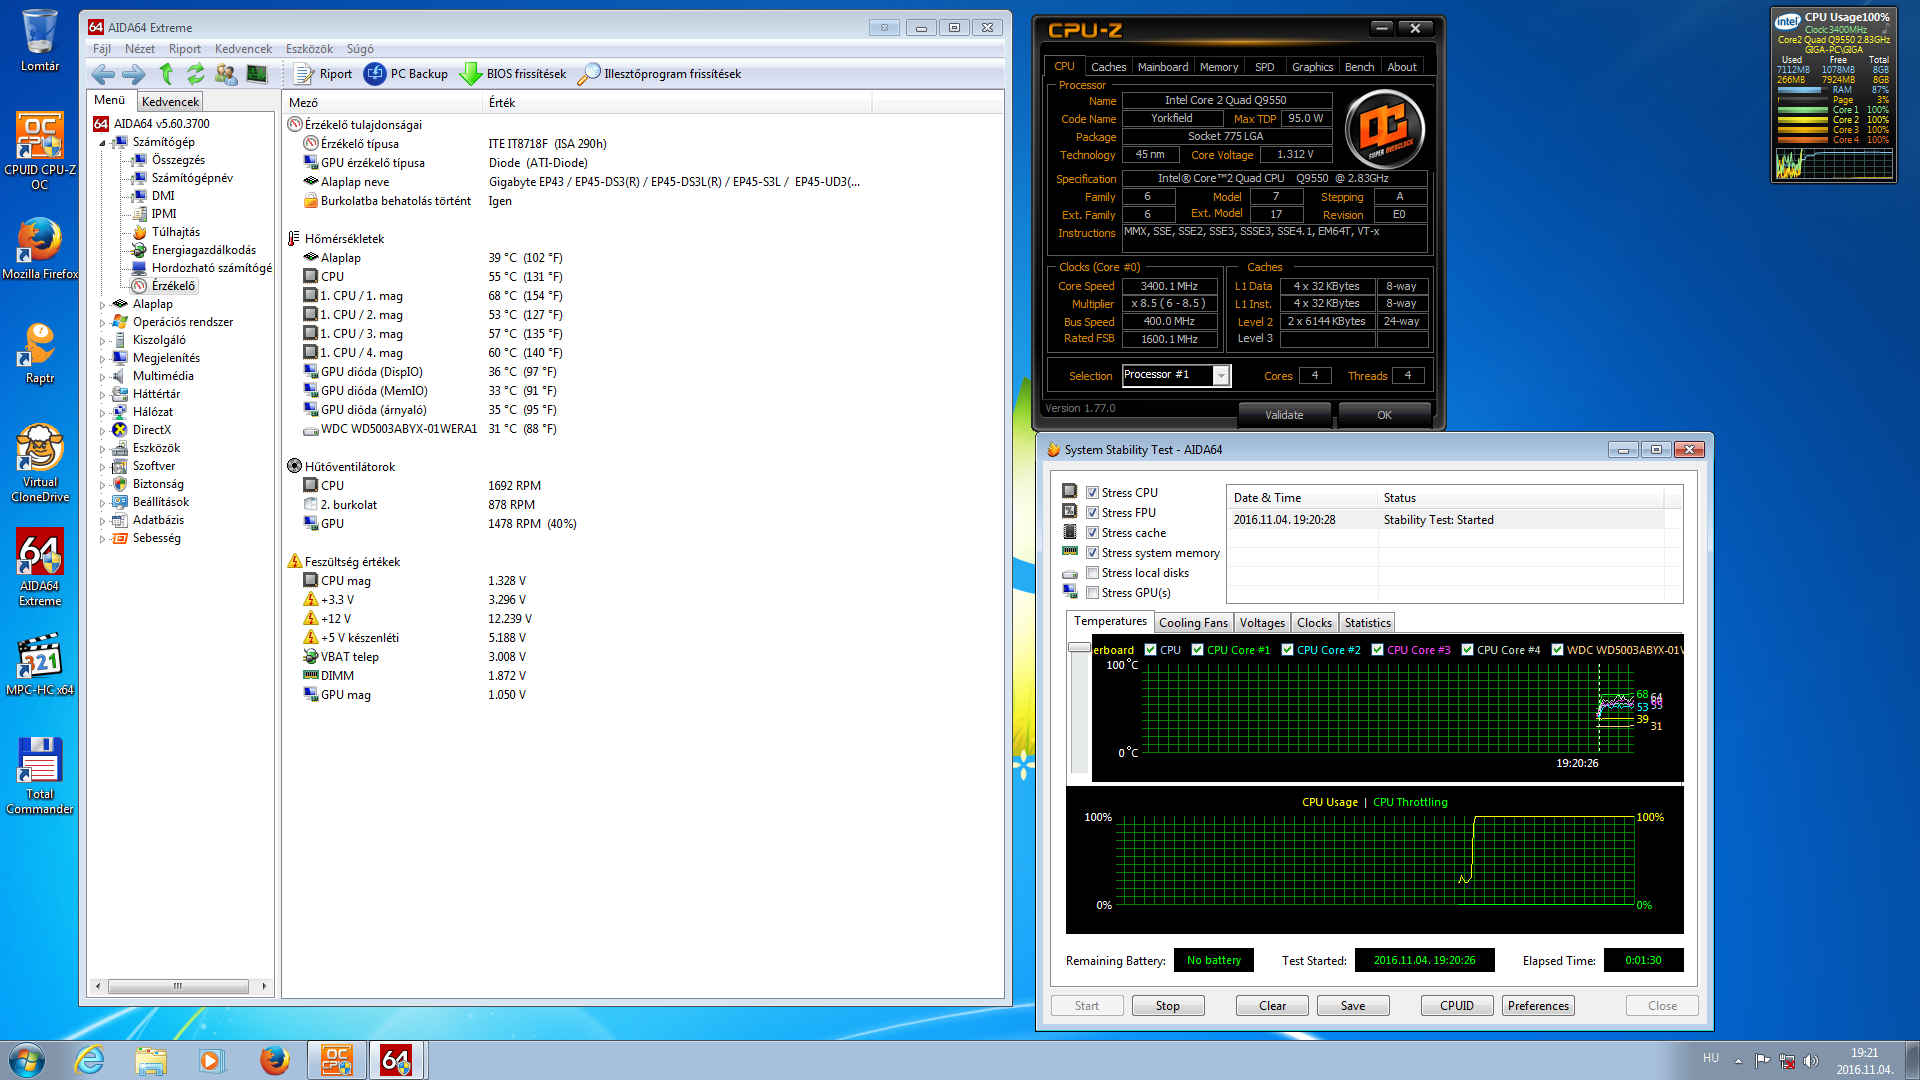Click the Windows Start button
1920x1080 pixels.
click(x=26, y=1060)
